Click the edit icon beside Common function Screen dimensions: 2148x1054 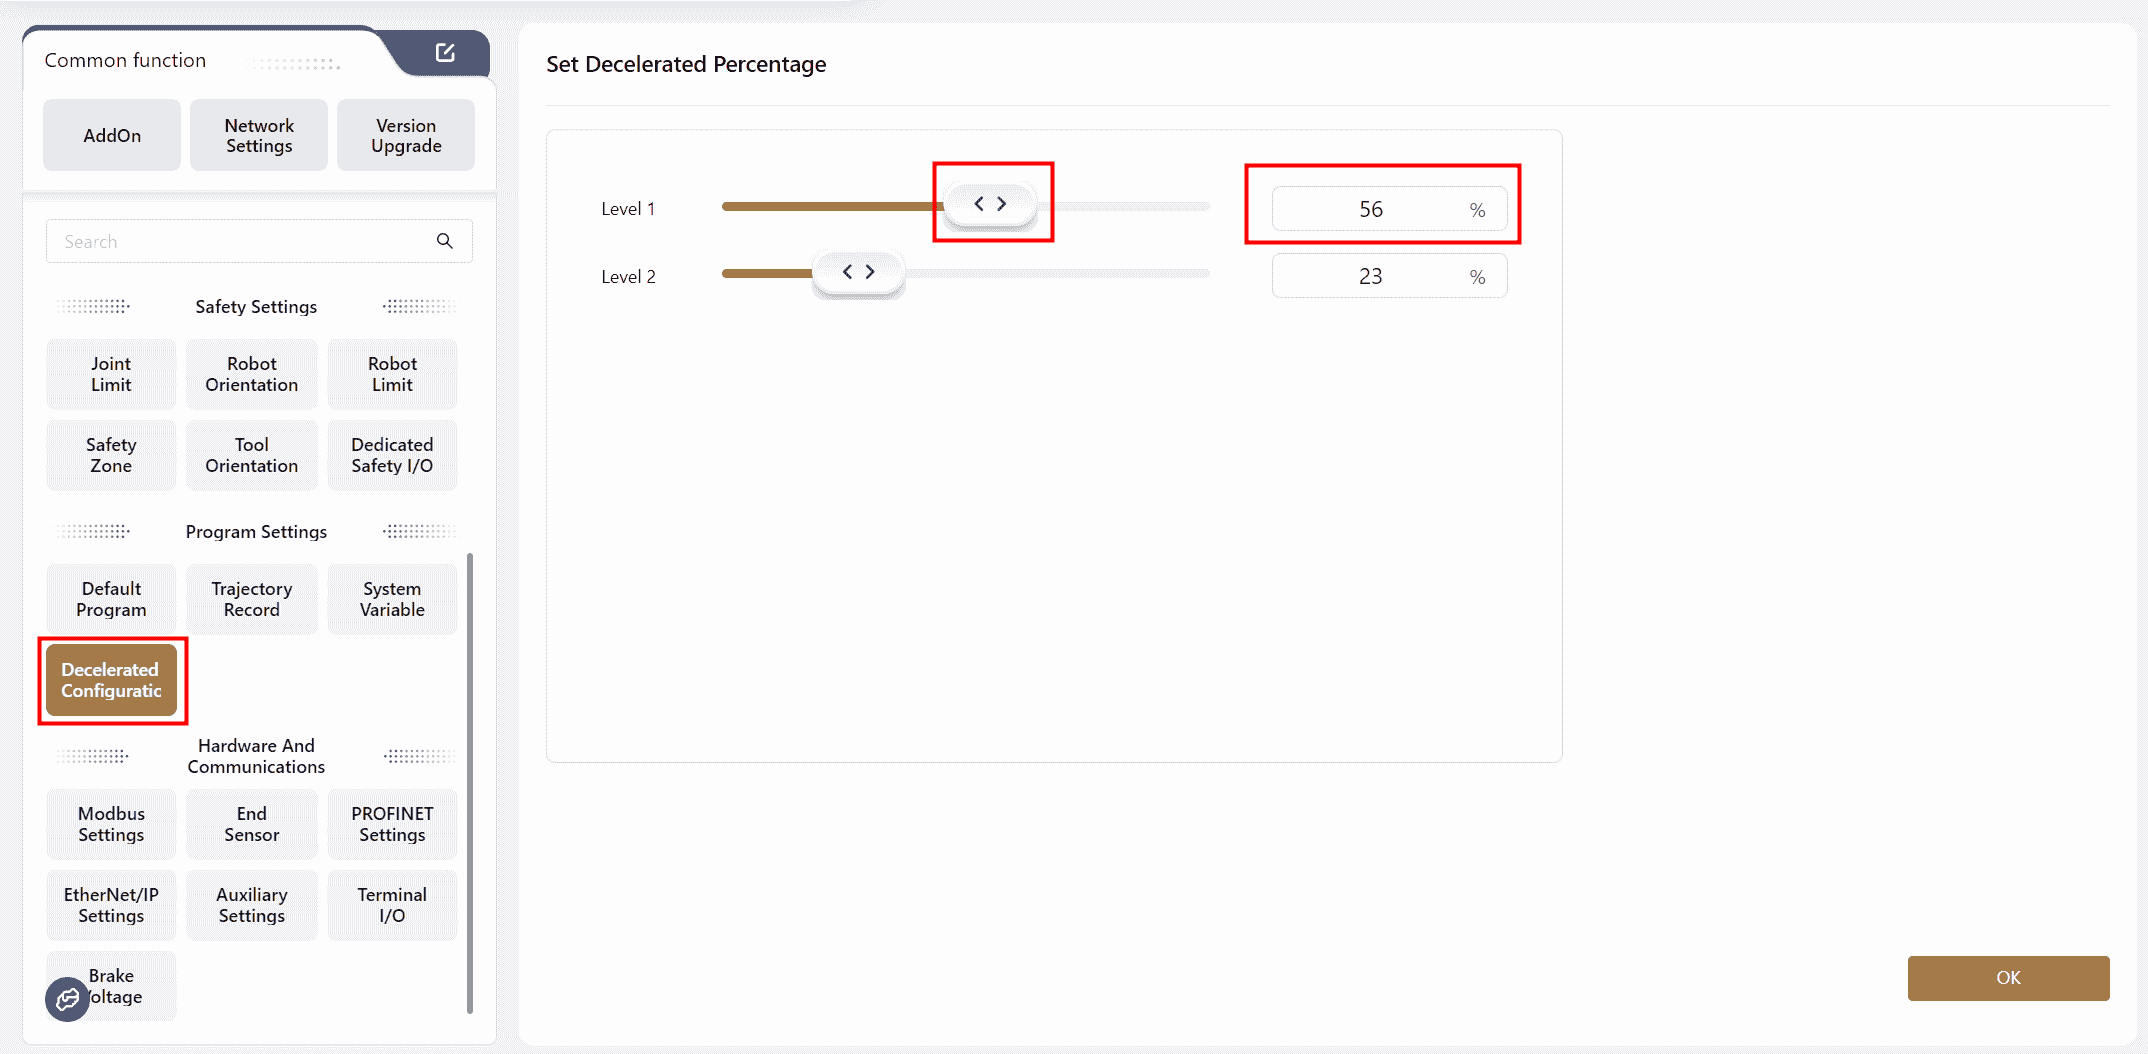tap(445, 53)
